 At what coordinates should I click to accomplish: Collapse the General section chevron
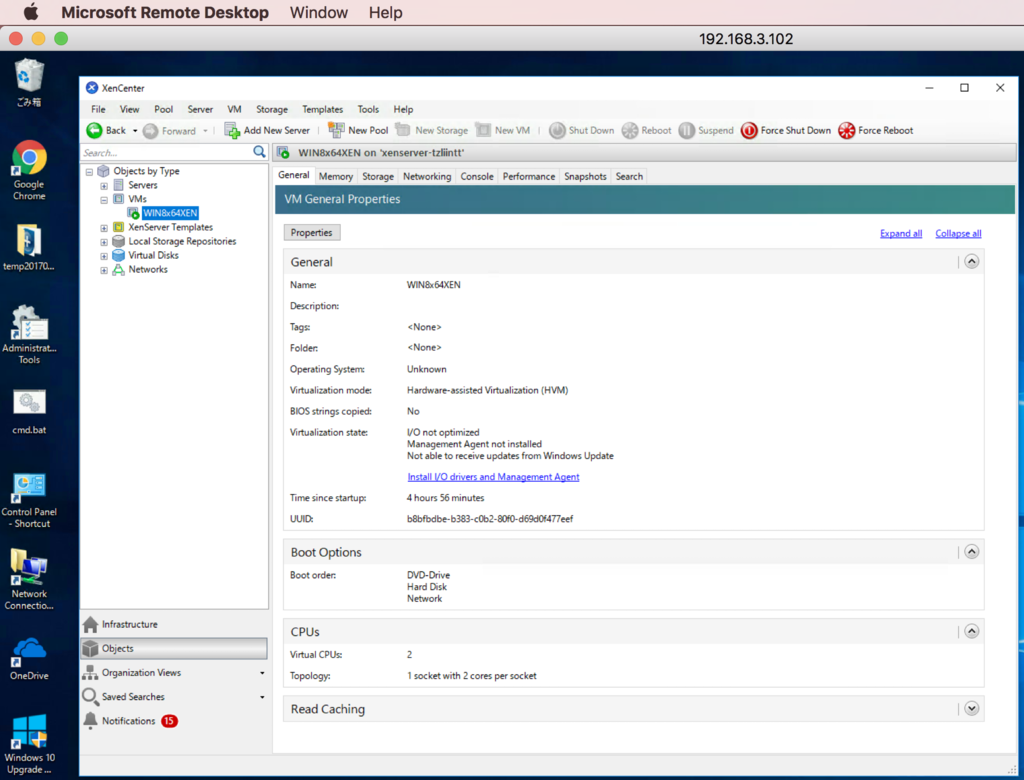[972, 261]
